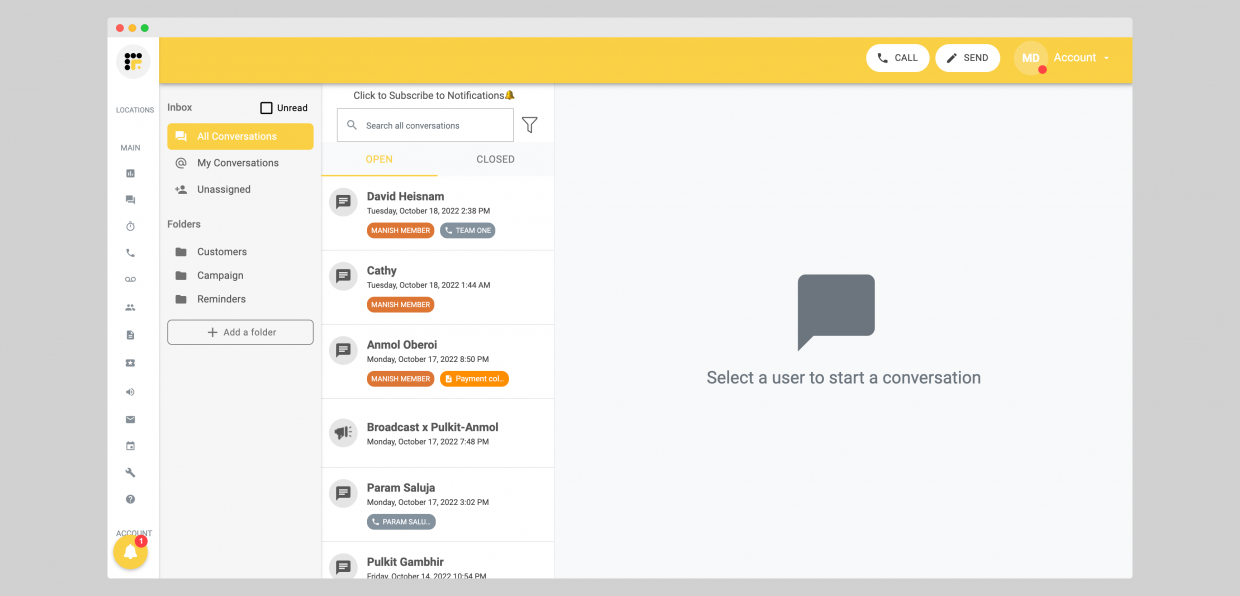This screenshot has height=596, width=1240.
Task: Click the Search all conversations field
Action: (424, 124)
